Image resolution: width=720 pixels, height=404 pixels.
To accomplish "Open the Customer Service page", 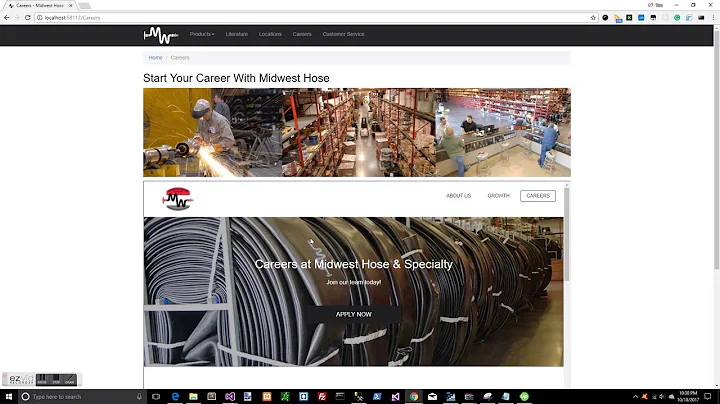I will [x=343, y=34].
